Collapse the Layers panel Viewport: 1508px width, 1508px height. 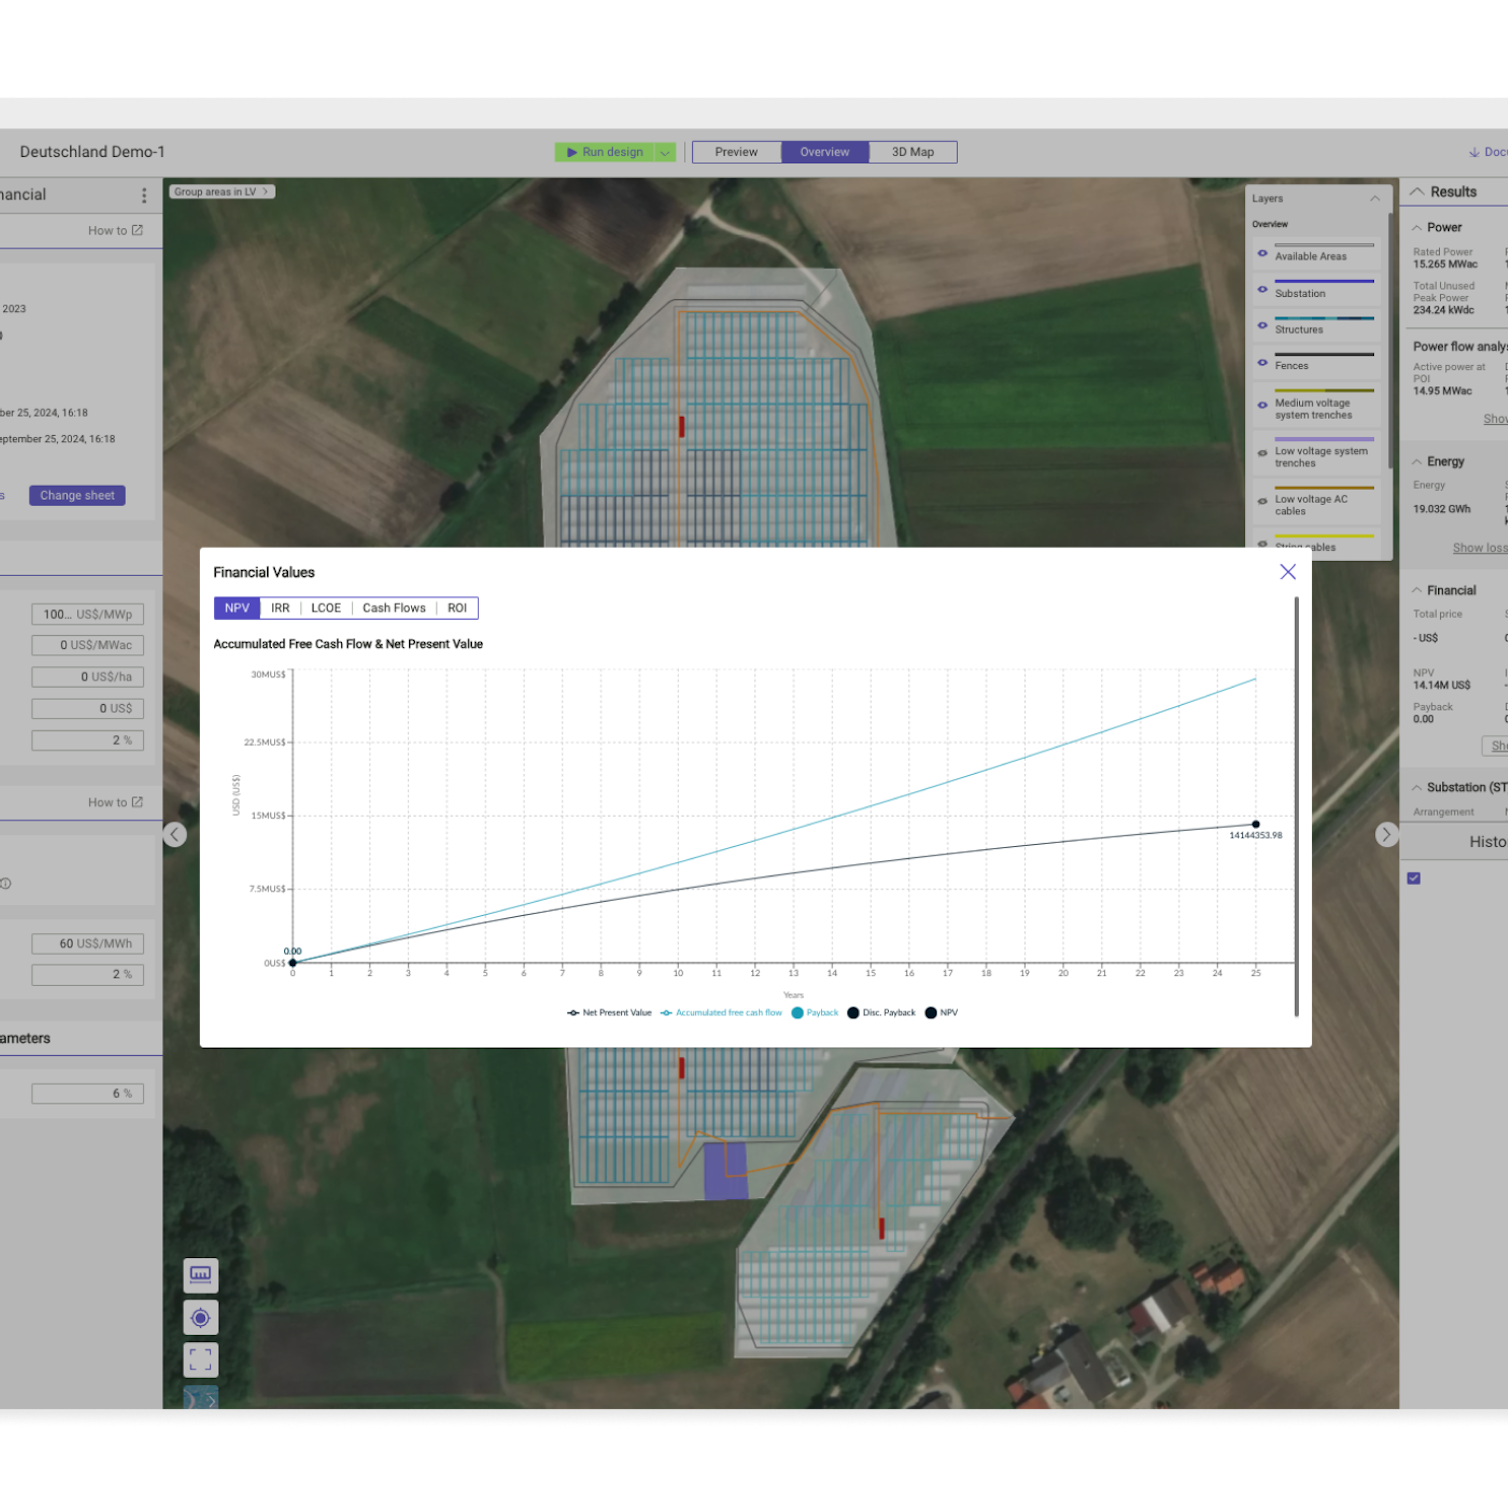[x=1375, y=199]
